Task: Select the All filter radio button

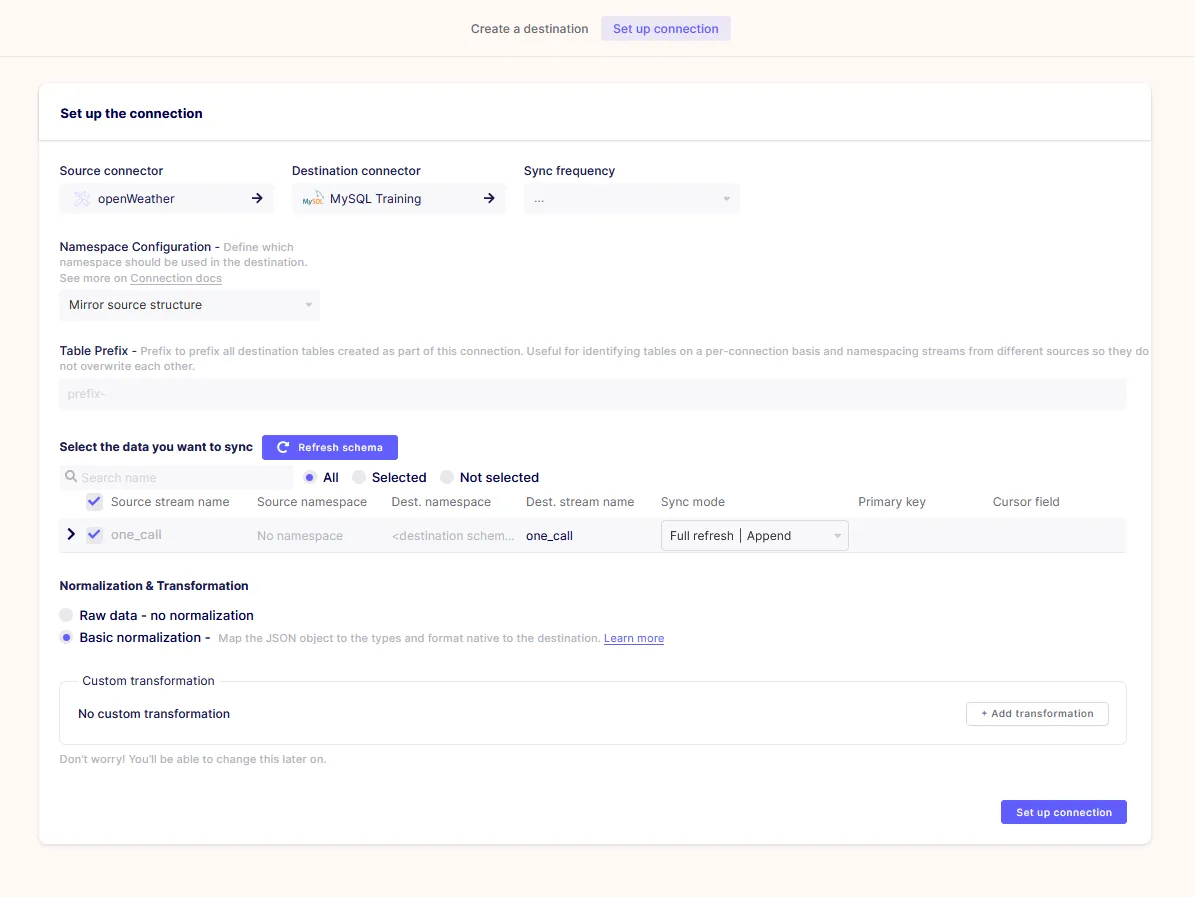Action: (309, 477)
